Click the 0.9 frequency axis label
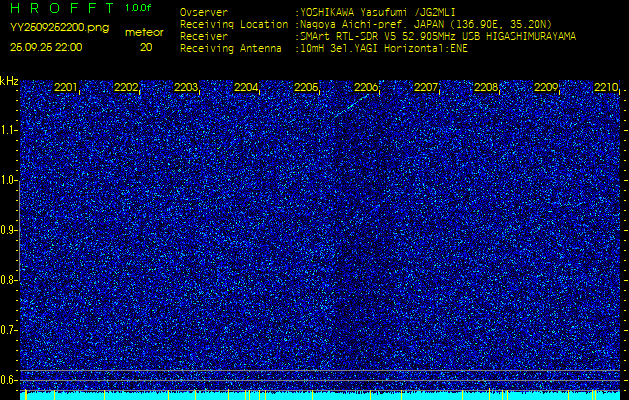This screenshot has width=629, height=400. pos(8,231)
